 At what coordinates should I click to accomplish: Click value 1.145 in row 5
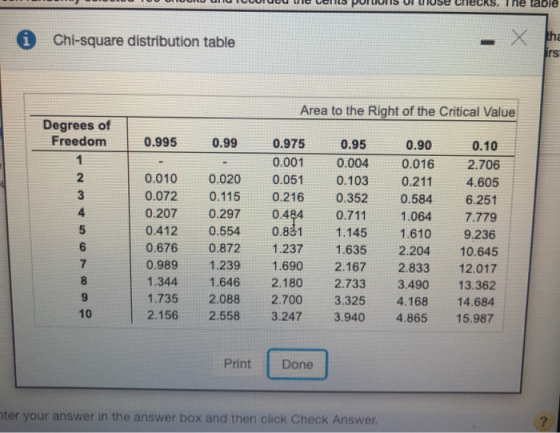[x=351, y=233]
